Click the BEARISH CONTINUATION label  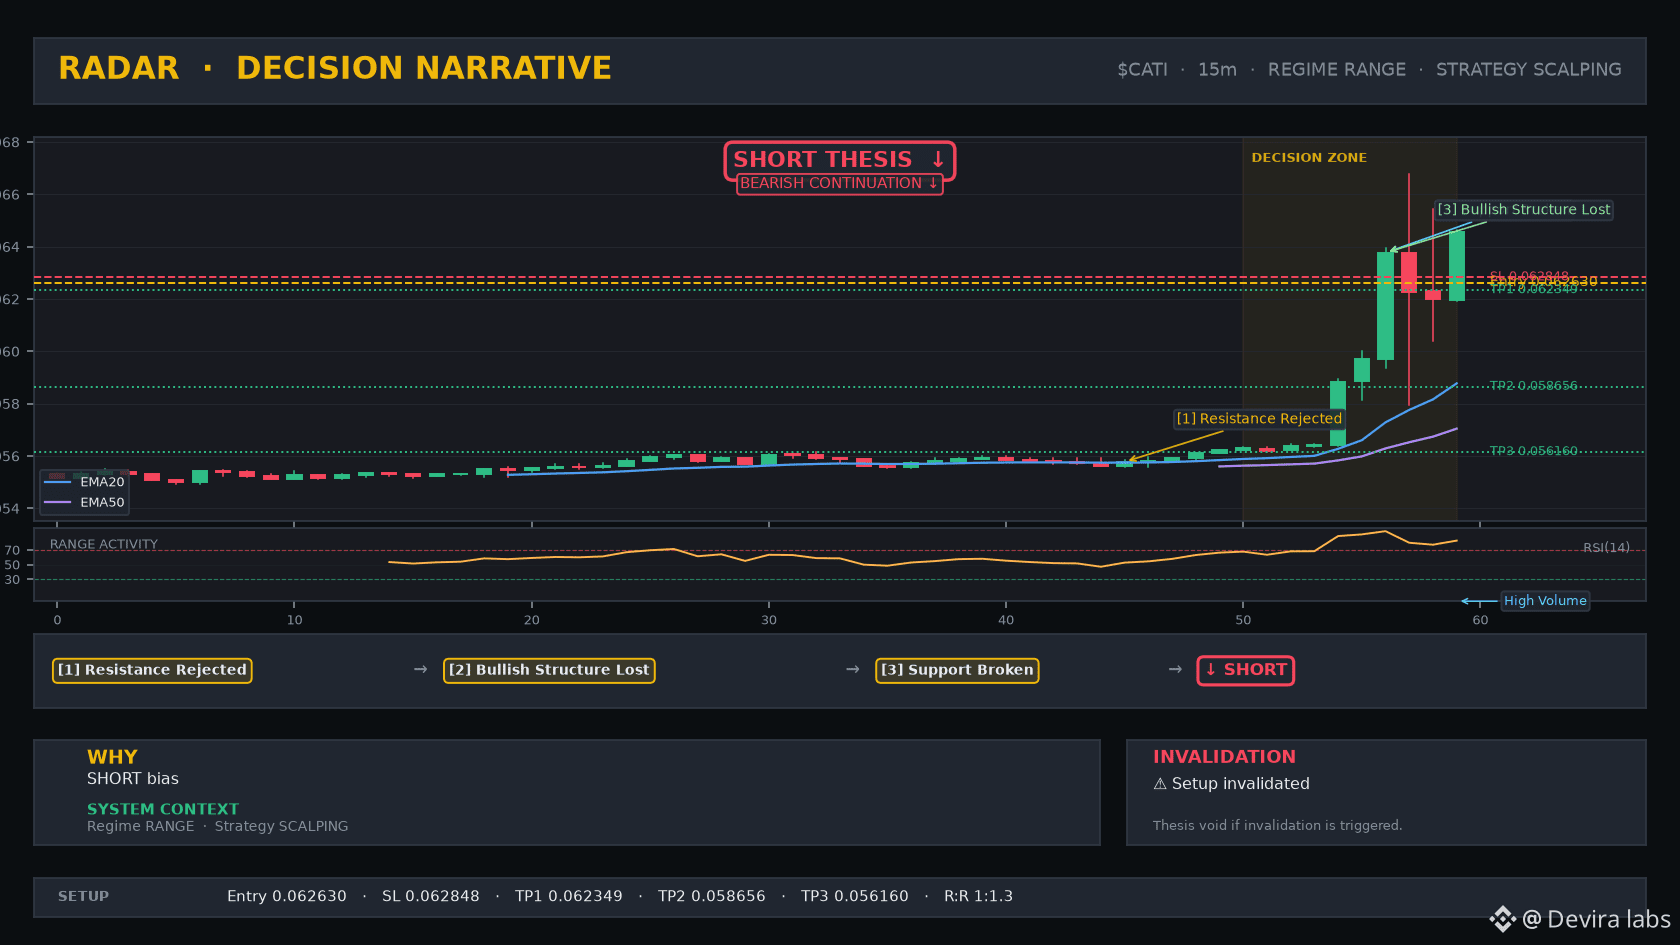(x=840, y=183)
